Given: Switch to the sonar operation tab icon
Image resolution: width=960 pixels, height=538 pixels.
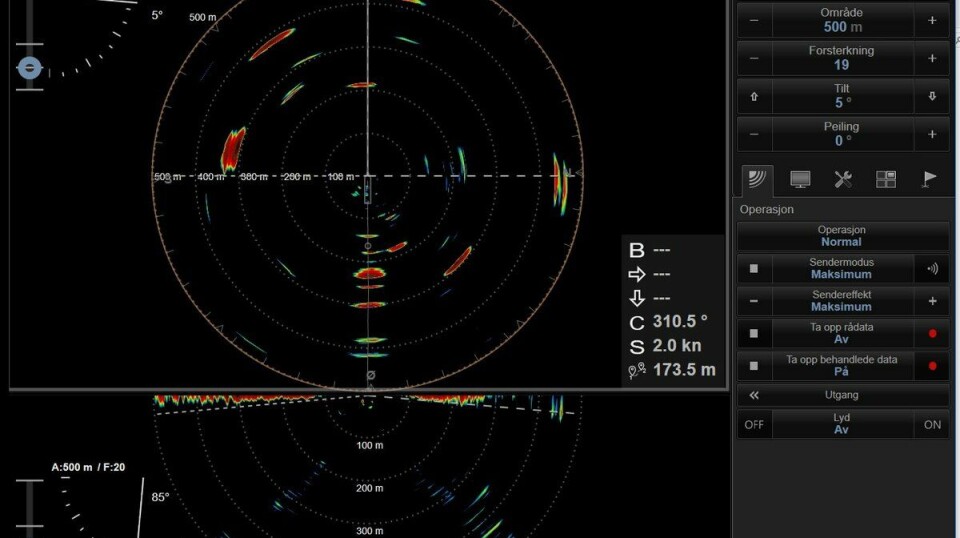Looking at the screenshot, I should click(757, 180).
